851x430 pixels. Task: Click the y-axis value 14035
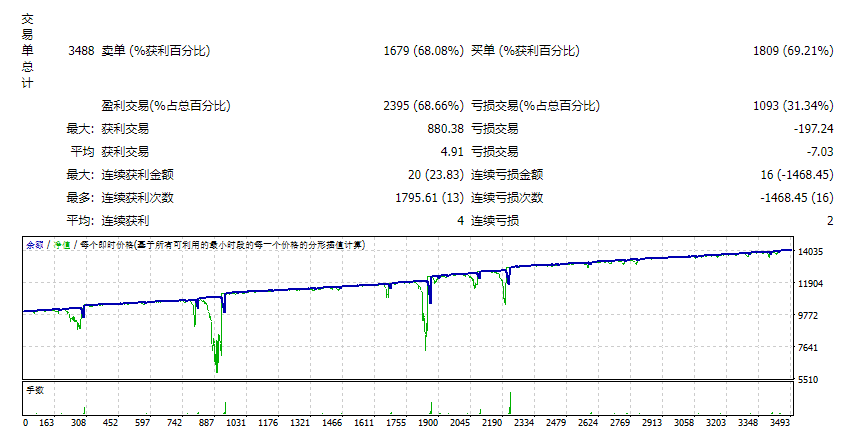(810, 251)
